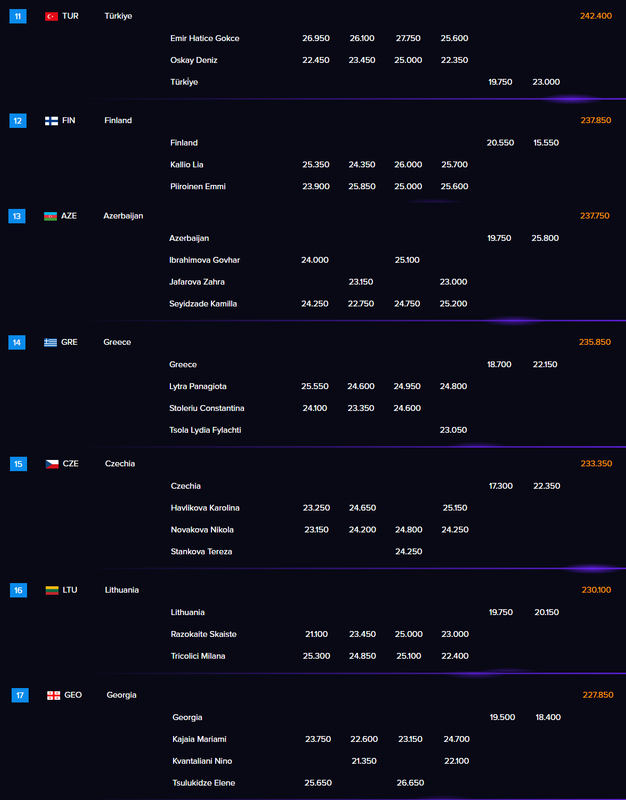Click Tsulukidze Elene score 26.650
This screenshot has width=626, height=800.
pos(410,783)
